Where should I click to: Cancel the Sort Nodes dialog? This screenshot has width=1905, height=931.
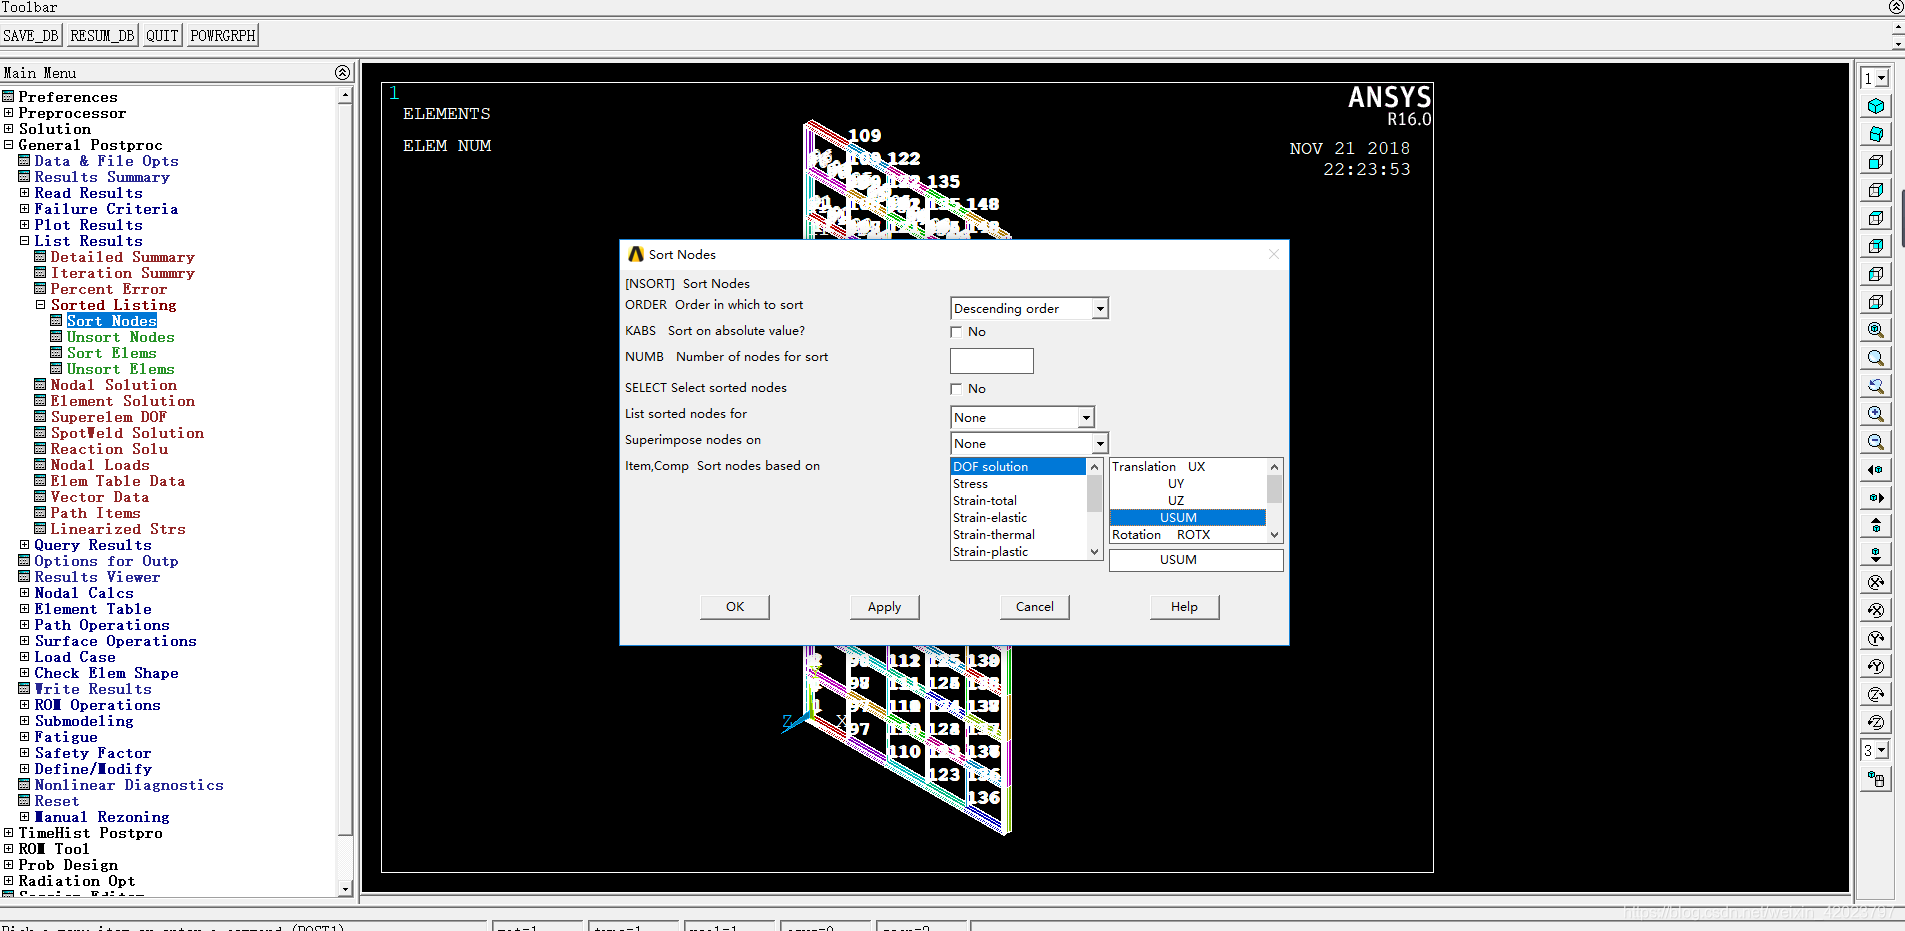coord(1035,607)
